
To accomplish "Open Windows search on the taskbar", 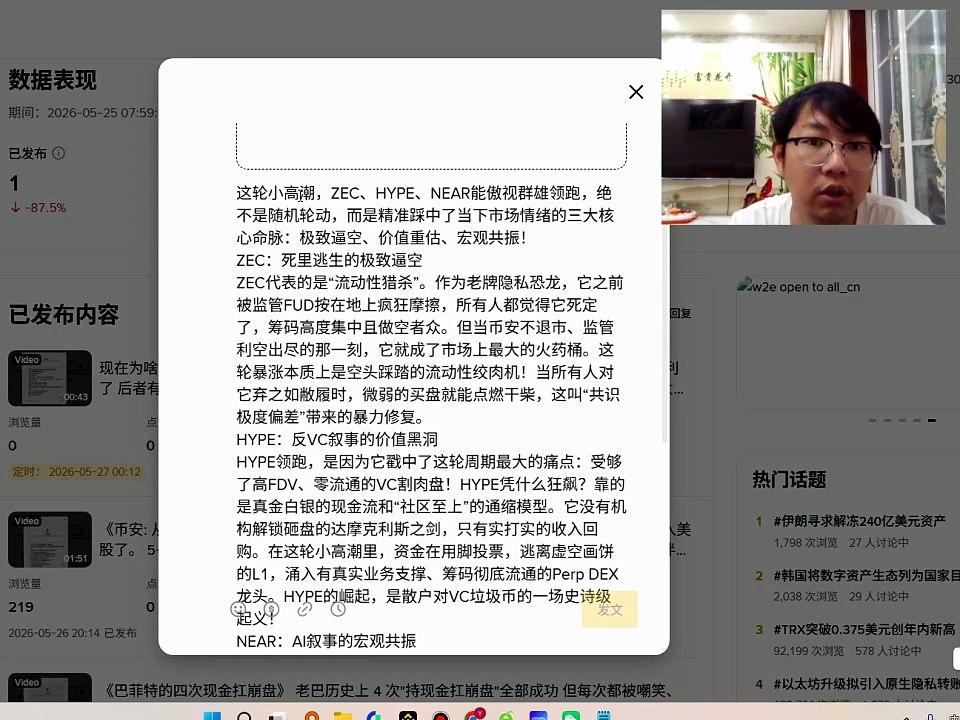I will tap(244, 716).
